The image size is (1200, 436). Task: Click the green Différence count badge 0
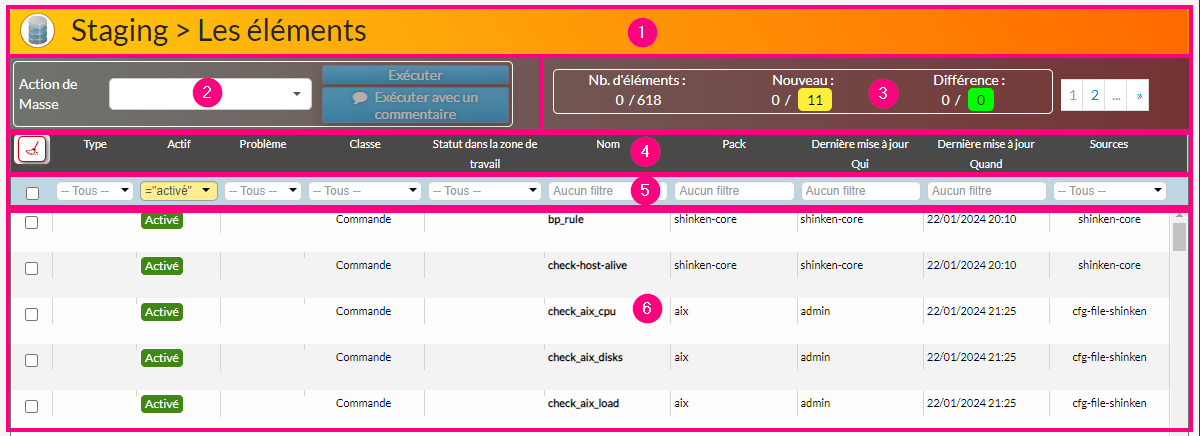point(980,99)
